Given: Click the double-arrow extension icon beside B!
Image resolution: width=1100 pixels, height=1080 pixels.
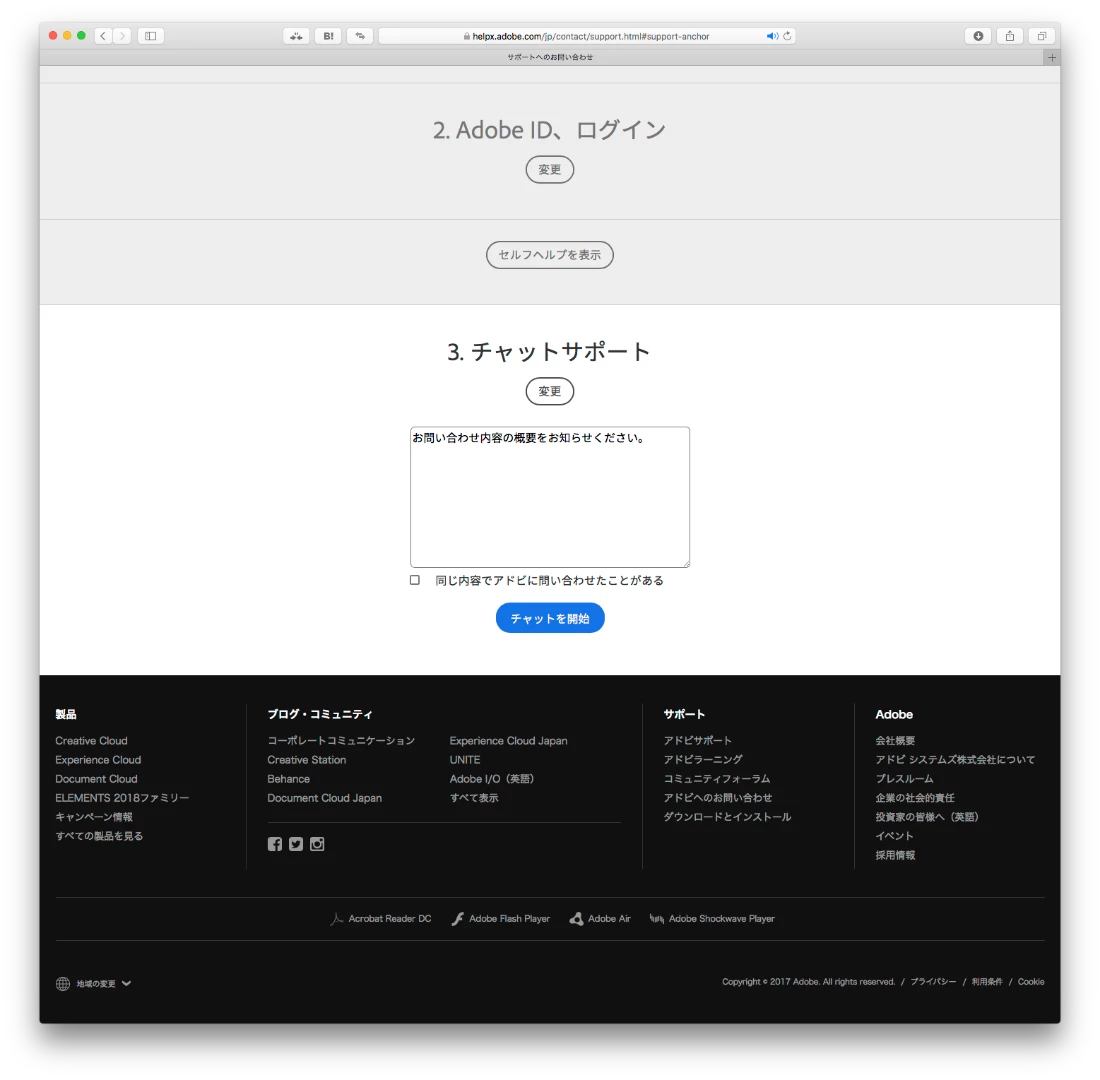Looking at the screenshot, I should (360, 36).
